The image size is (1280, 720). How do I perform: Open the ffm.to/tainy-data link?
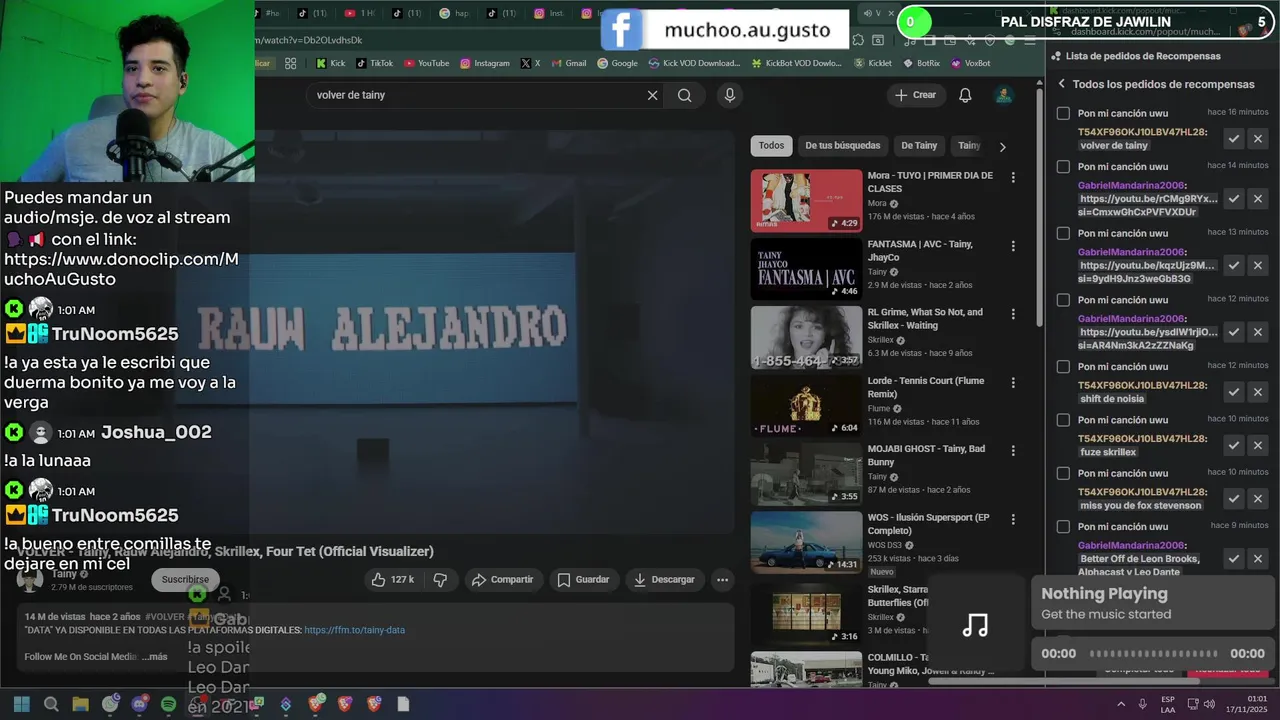coord(354,630)
